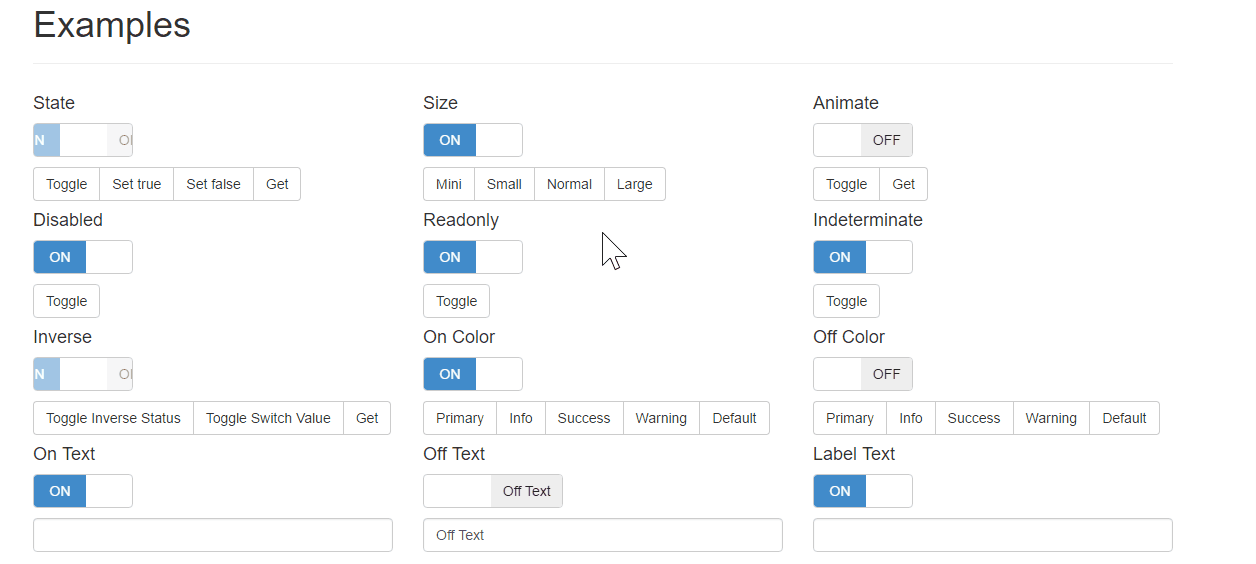Toggle the State switch
The image size is (1256, 564).
coord(83,140)
